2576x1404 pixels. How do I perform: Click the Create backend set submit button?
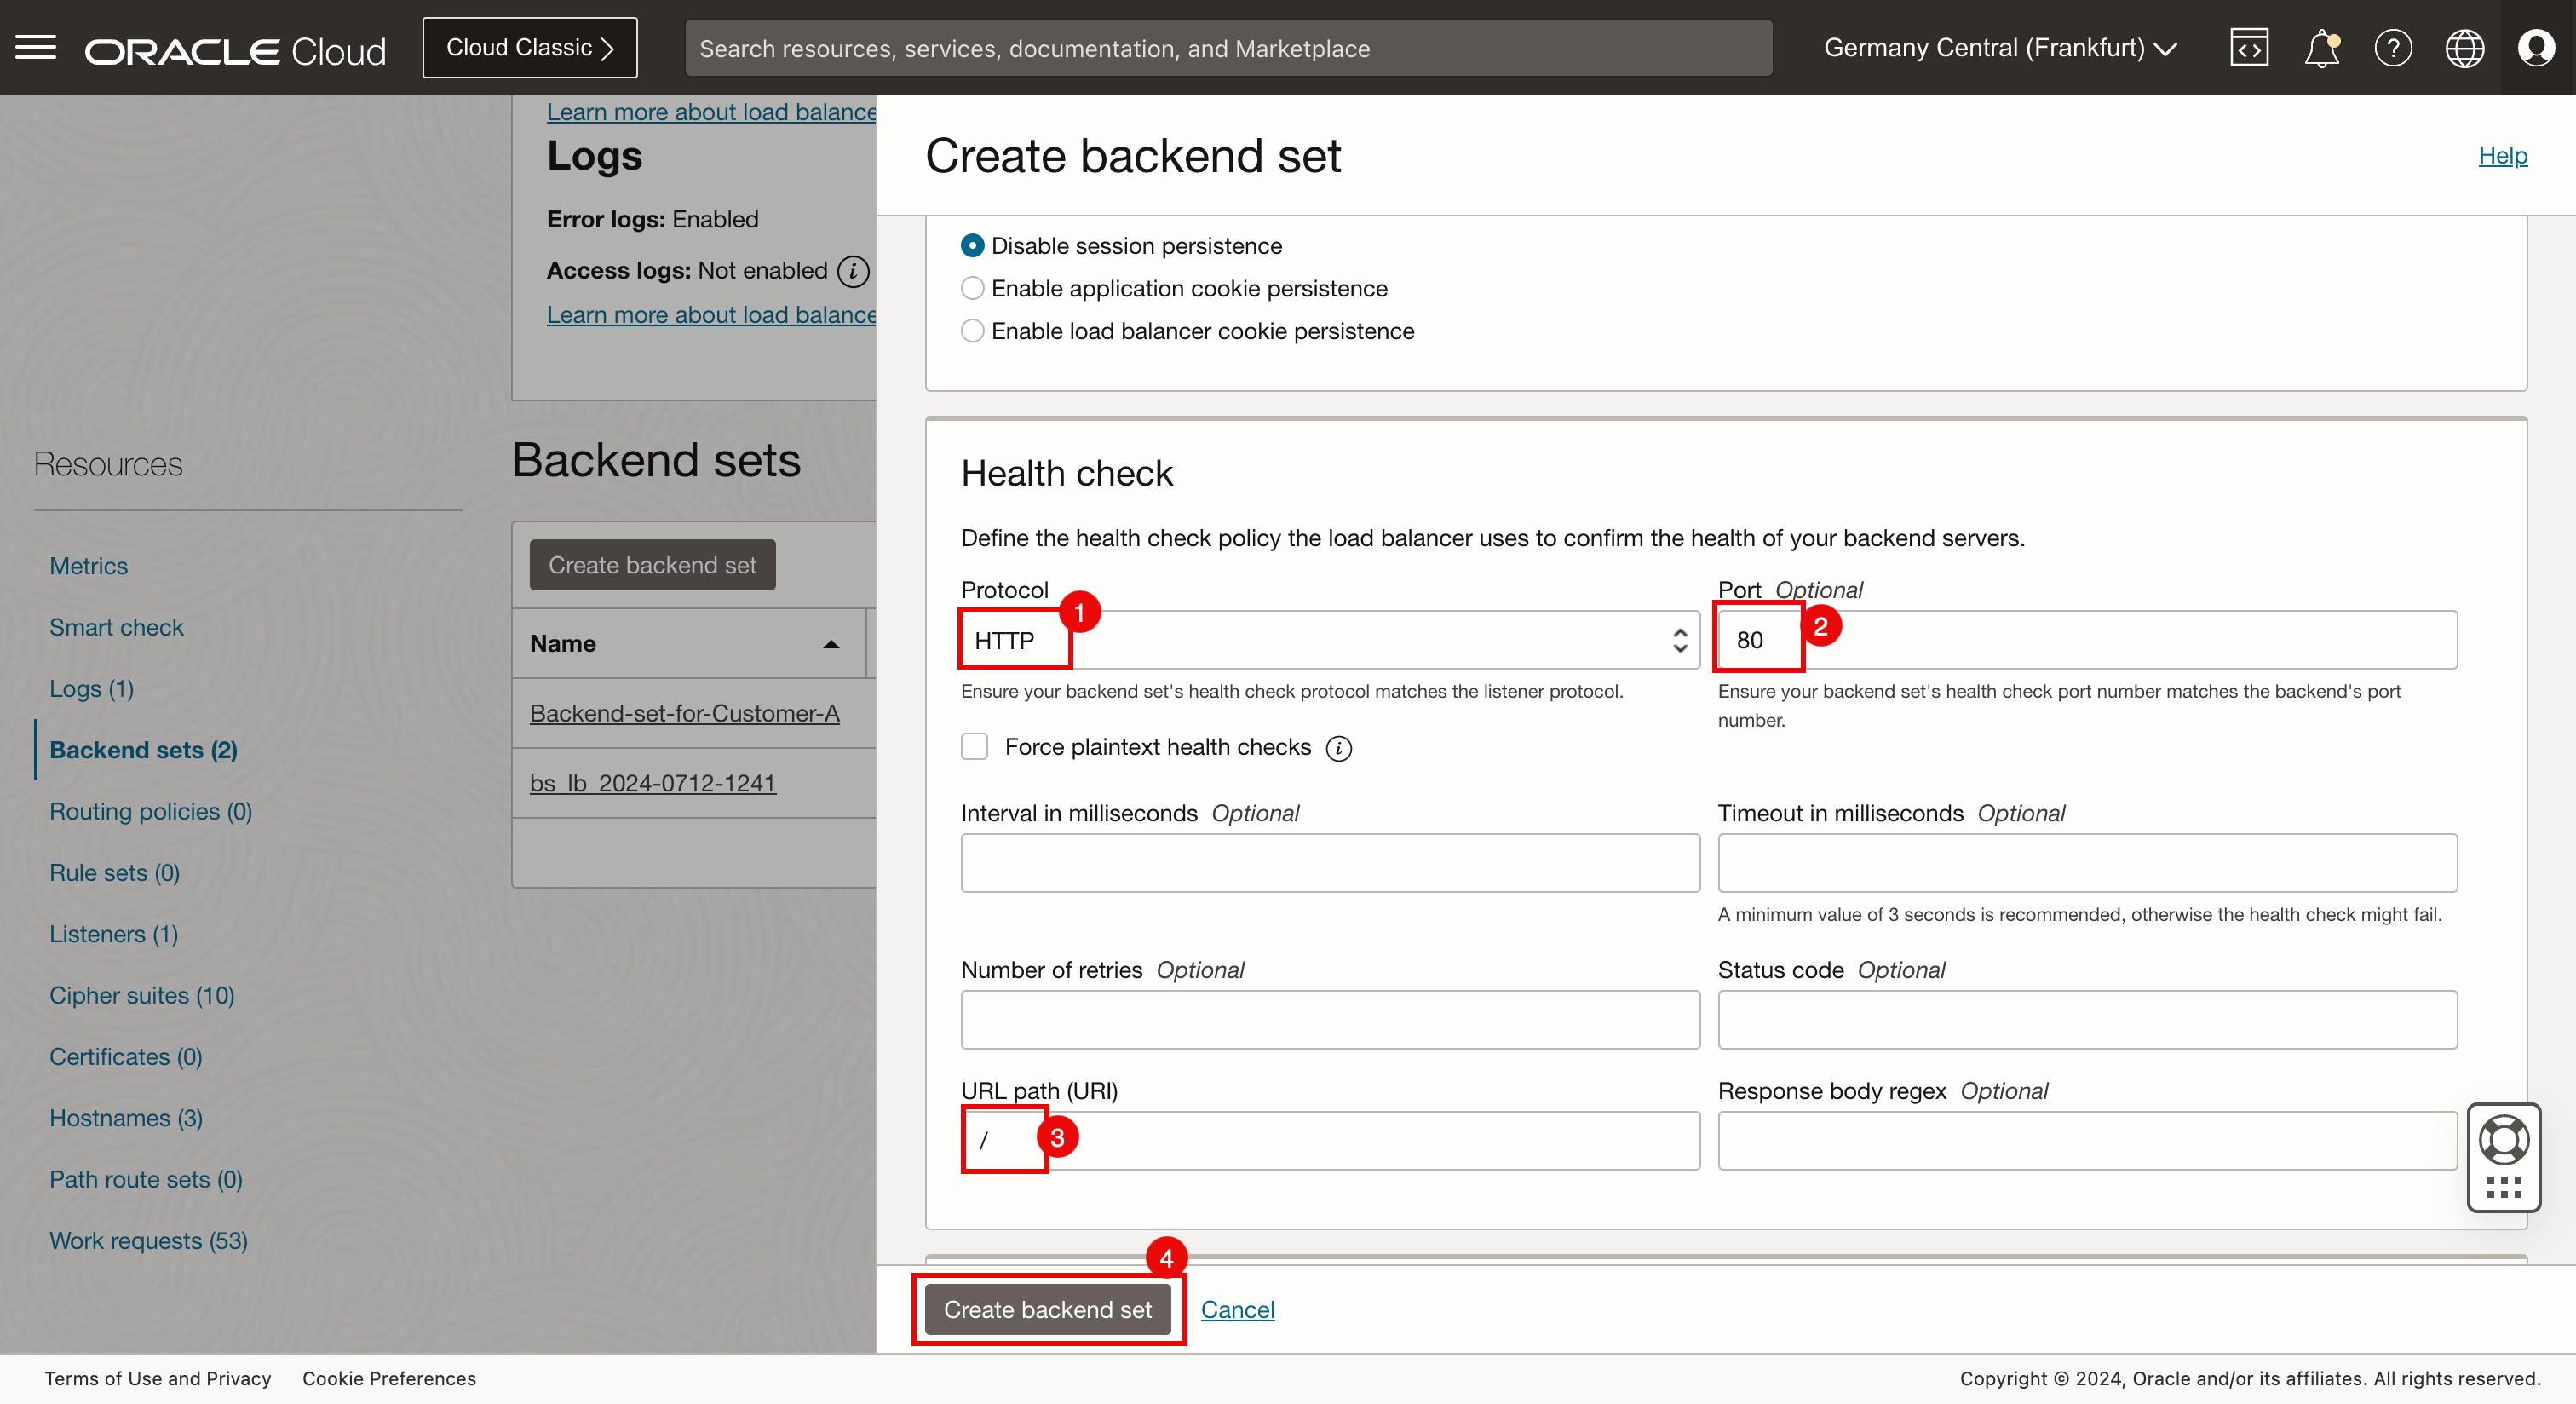click(1047, 1310)
